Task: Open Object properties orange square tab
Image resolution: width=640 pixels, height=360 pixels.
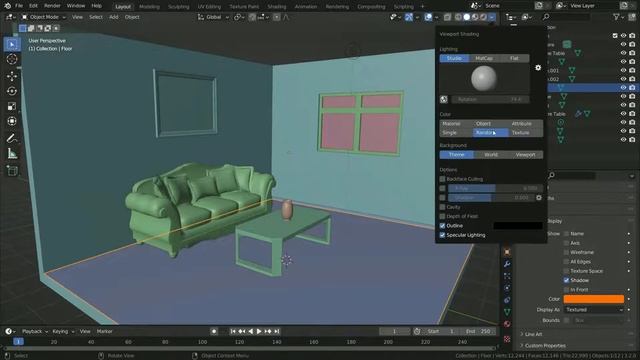Action: [x=507, y=252]
